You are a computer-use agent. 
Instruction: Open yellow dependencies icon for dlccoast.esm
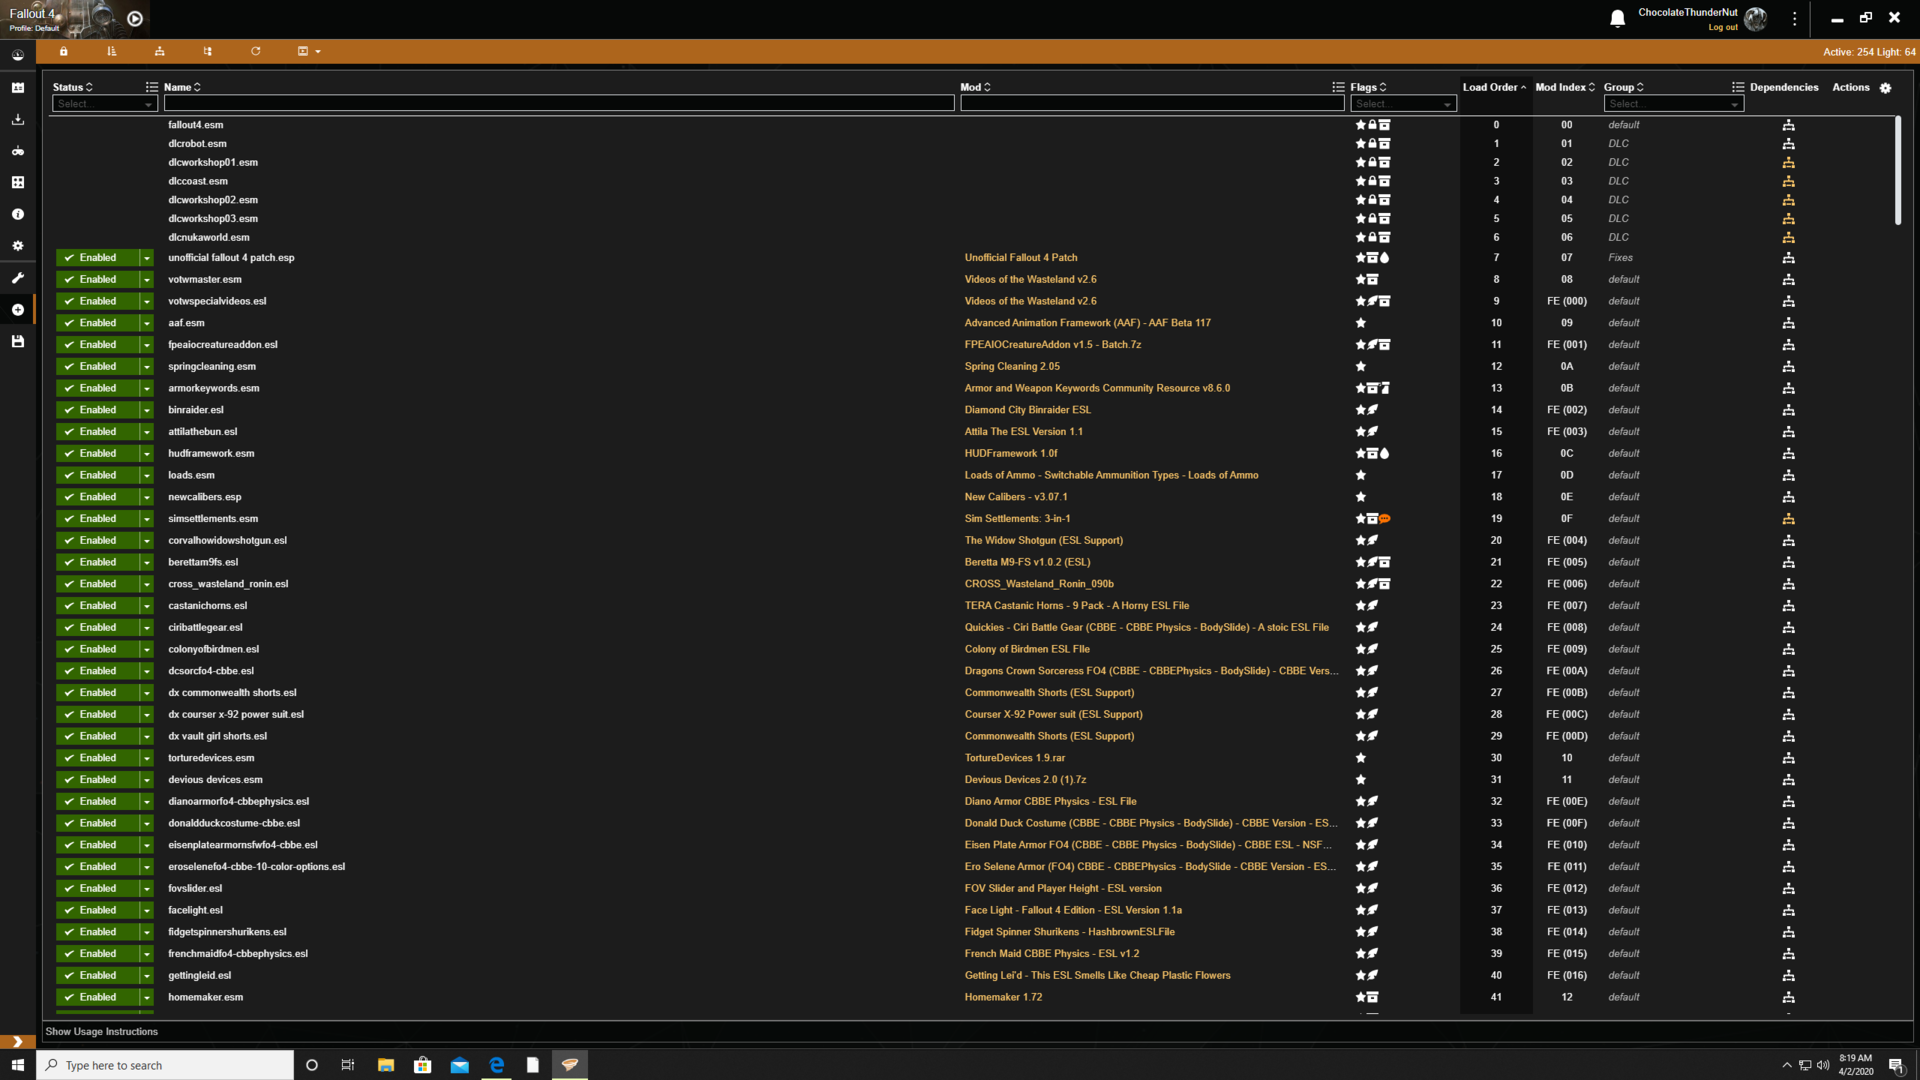[x=1788, y=181]
